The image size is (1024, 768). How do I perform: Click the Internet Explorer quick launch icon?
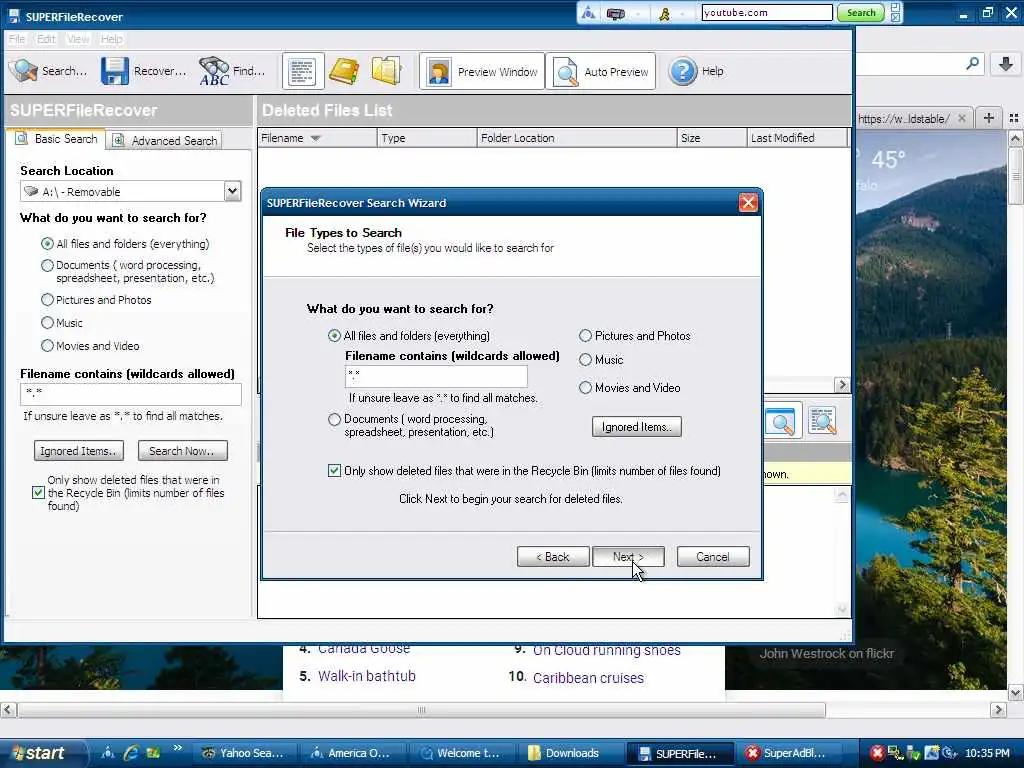tap(131, 752)
